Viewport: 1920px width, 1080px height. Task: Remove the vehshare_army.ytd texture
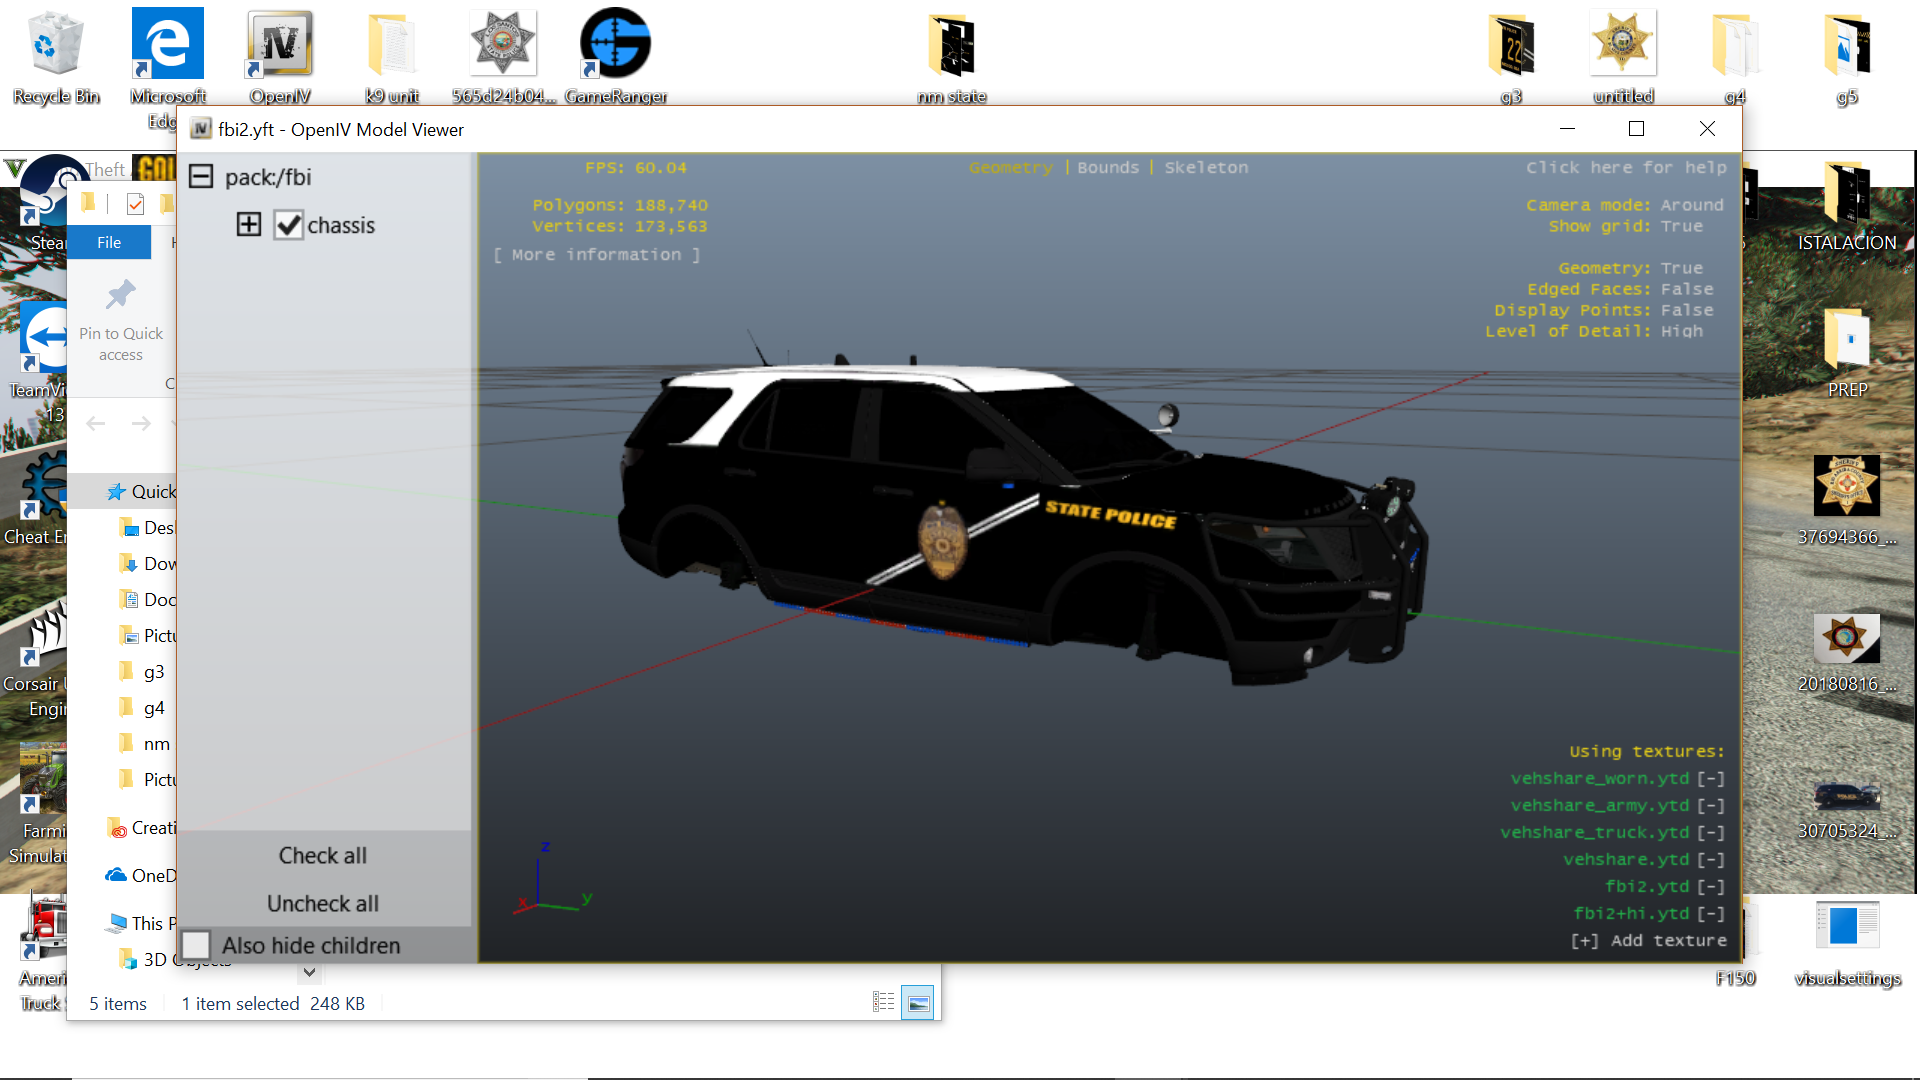[1711, 805]
